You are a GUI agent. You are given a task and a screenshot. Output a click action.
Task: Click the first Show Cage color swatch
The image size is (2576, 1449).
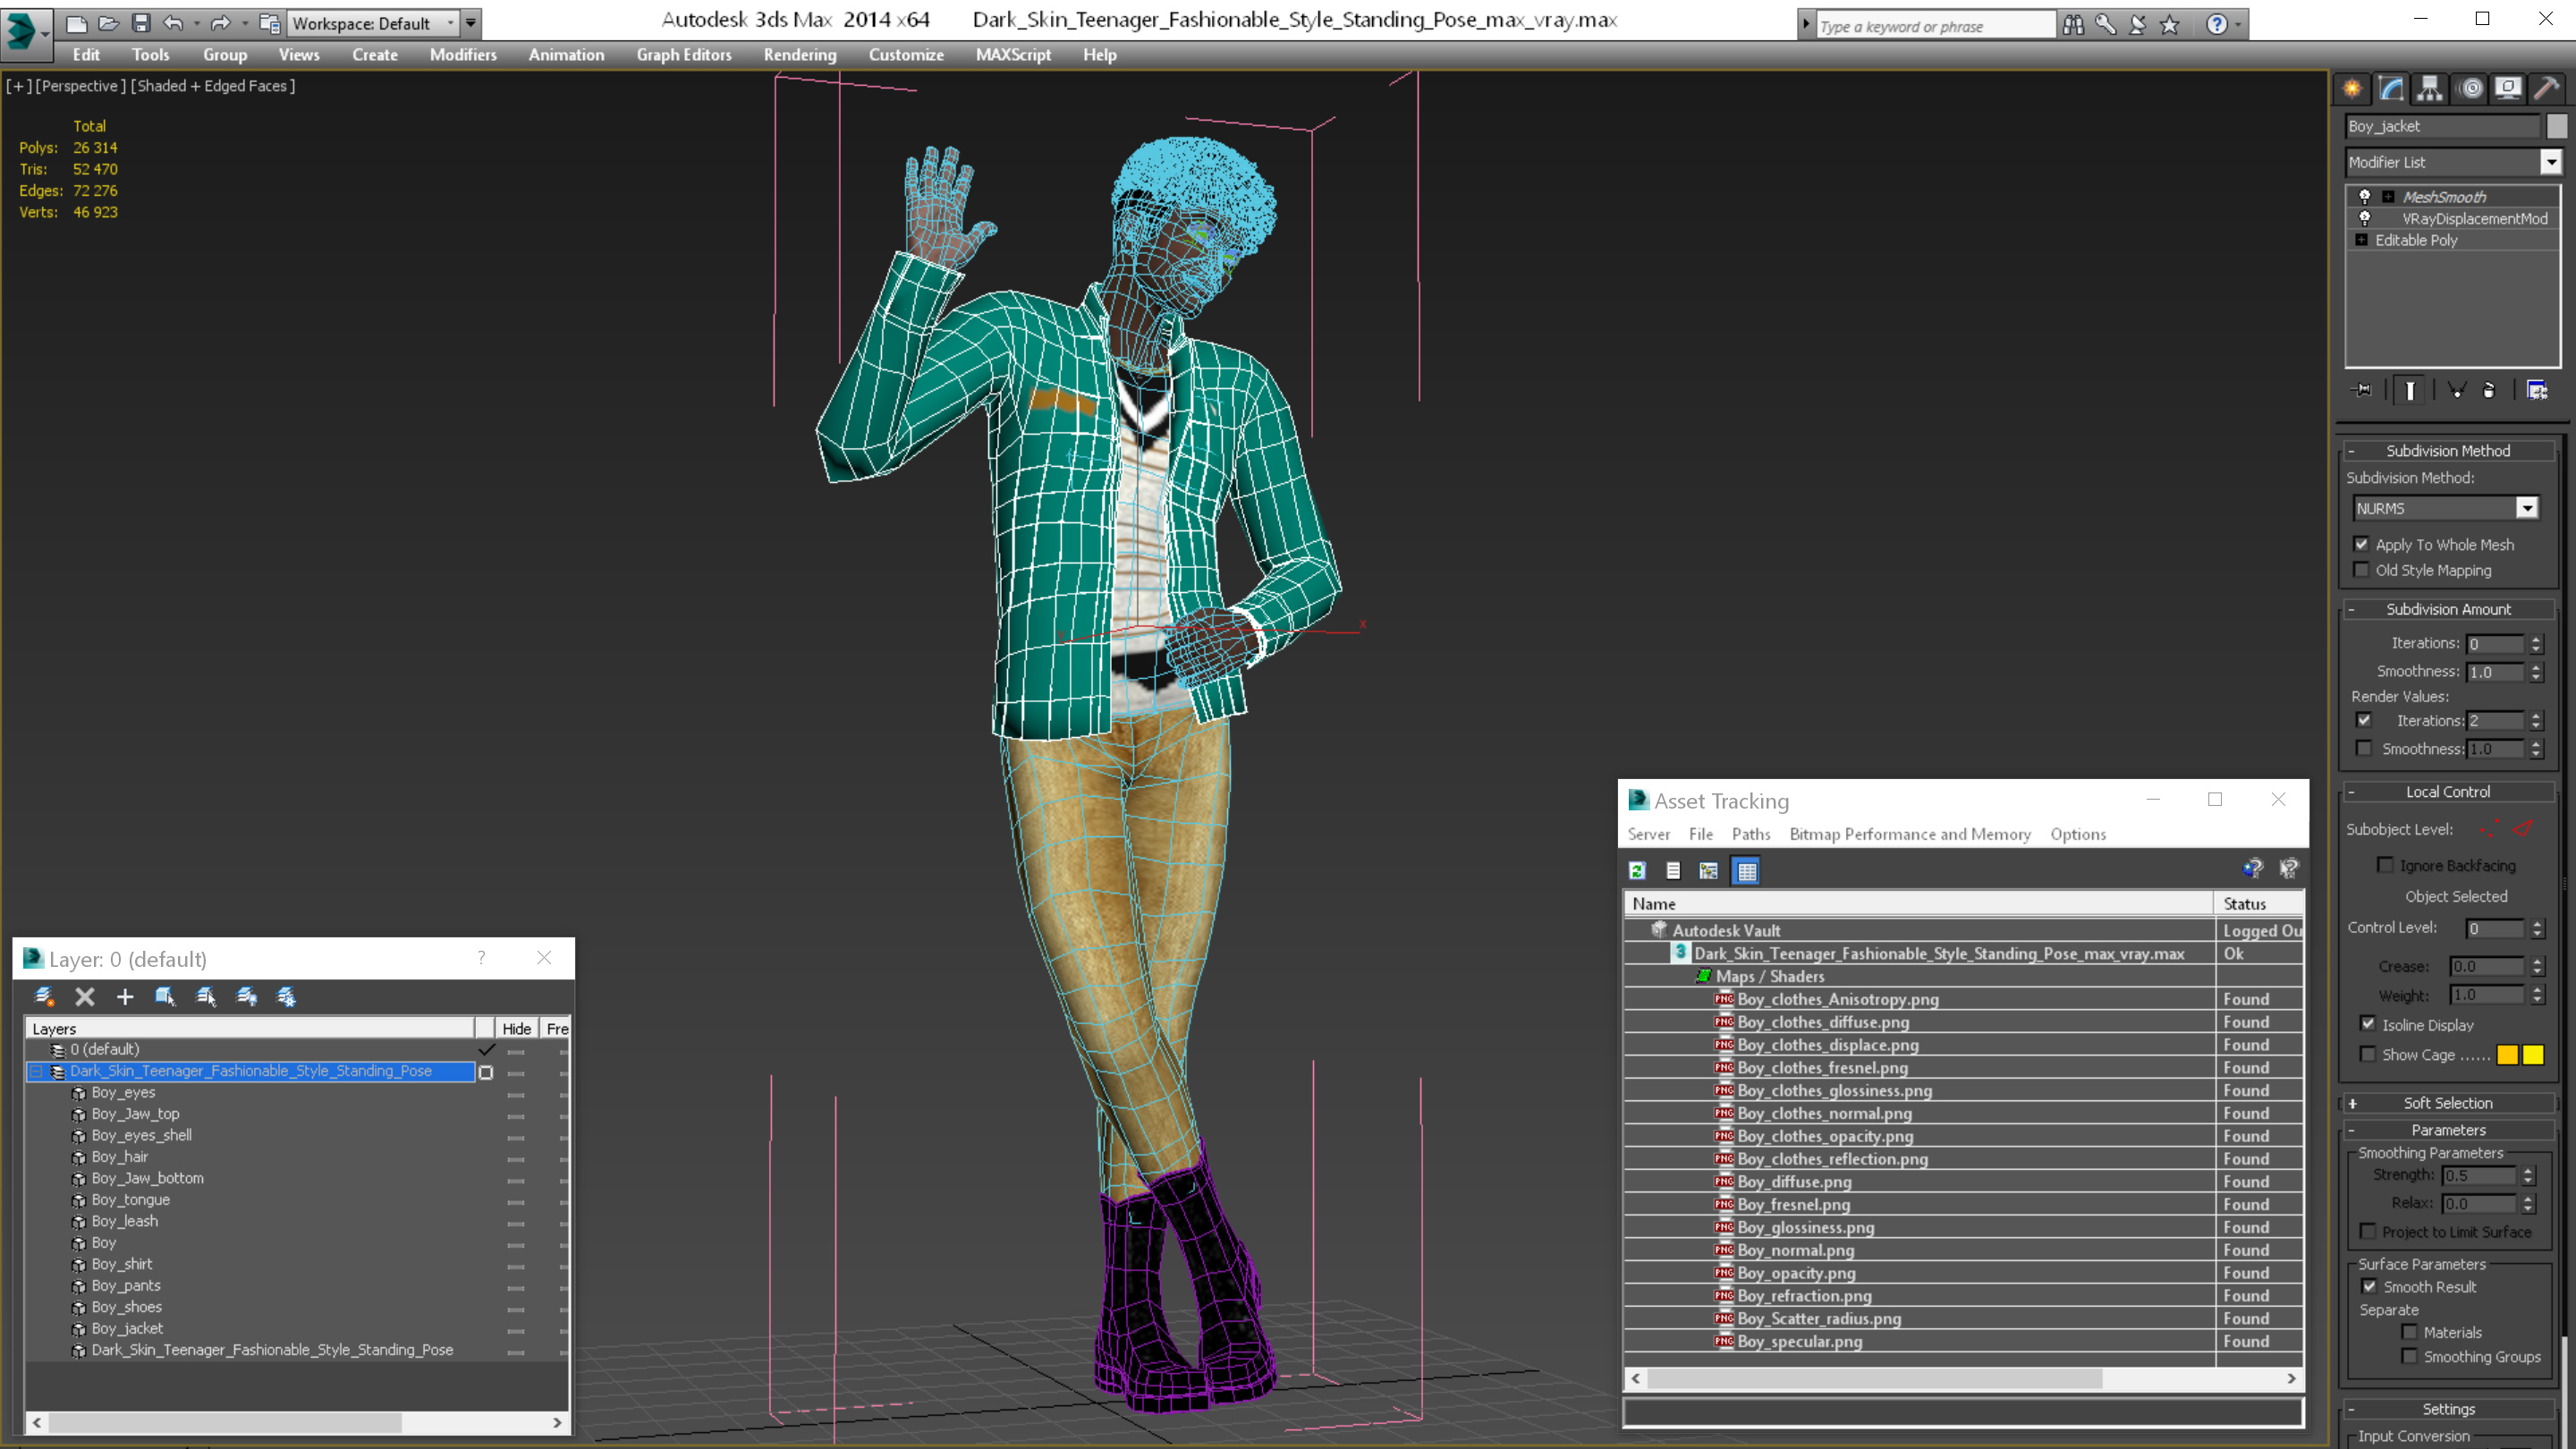tap(2507, 1055)
